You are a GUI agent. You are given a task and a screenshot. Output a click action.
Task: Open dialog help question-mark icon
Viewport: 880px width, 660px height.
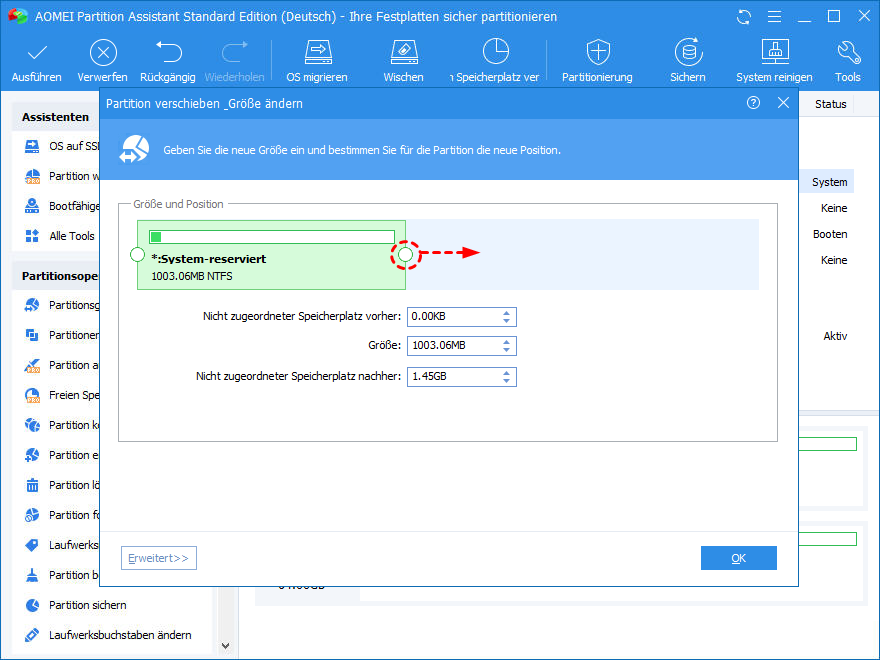[753, 103]
